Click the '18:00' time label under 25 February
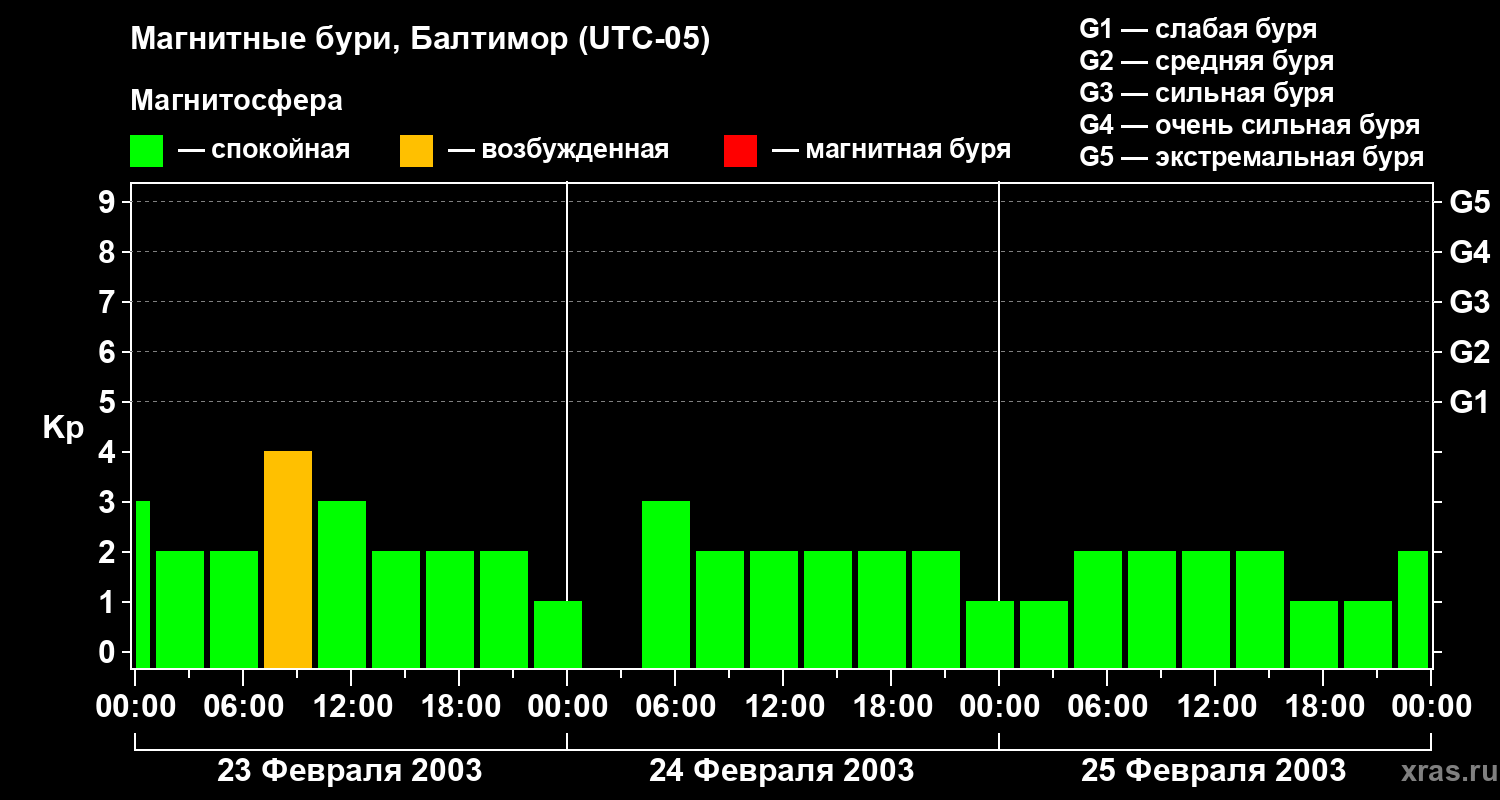This screenshot has width=1500, height=800. click(x=1323, y=707)
